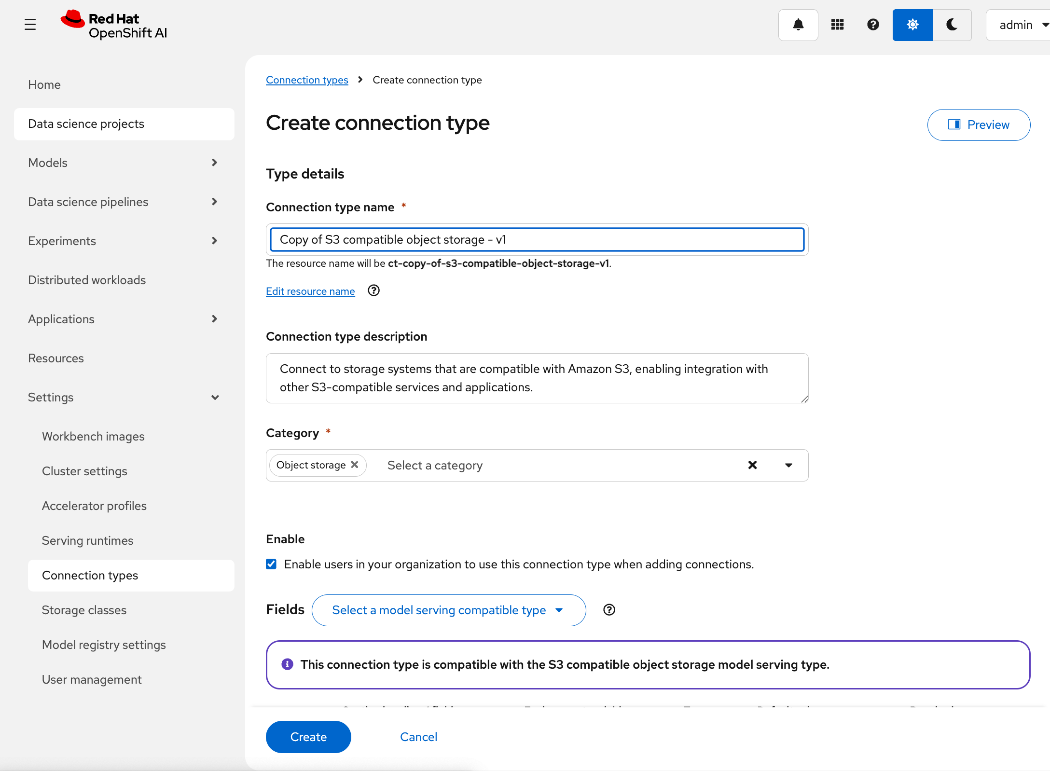Clear all selected categories with X
1050x771 pixels.
(x=753, y=465)
